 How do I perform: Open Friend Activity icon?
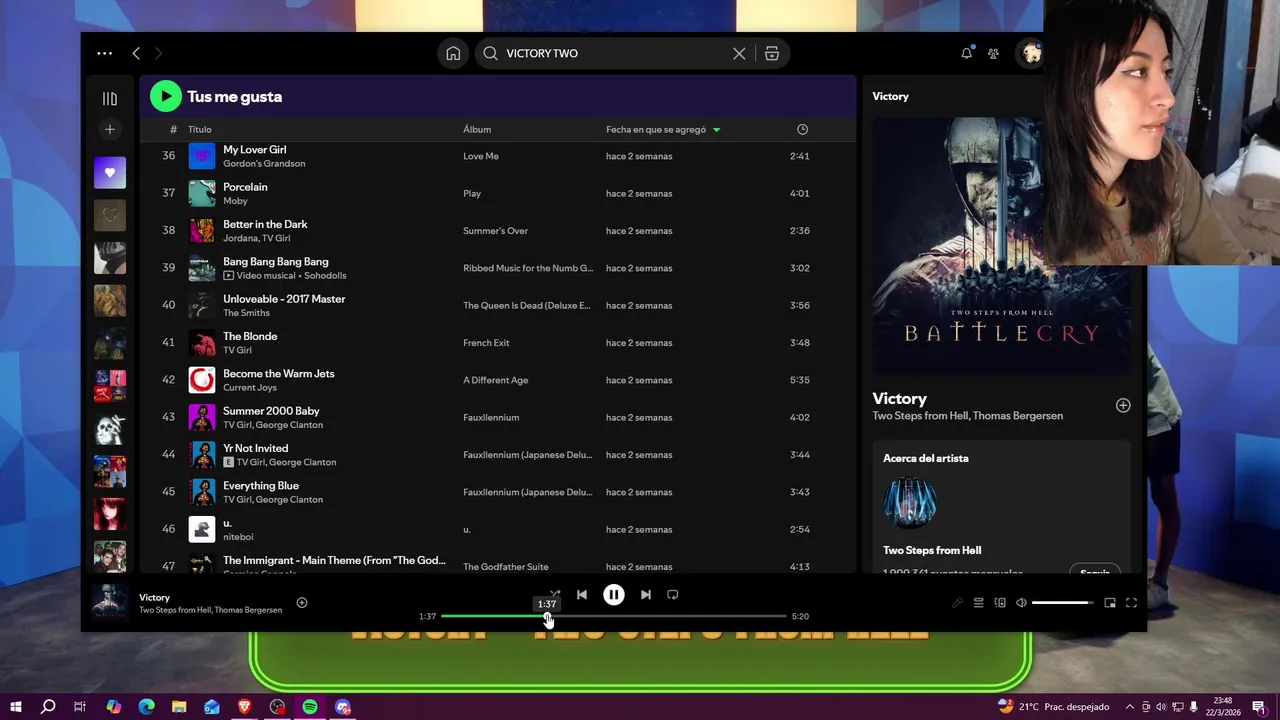point(993,53)
